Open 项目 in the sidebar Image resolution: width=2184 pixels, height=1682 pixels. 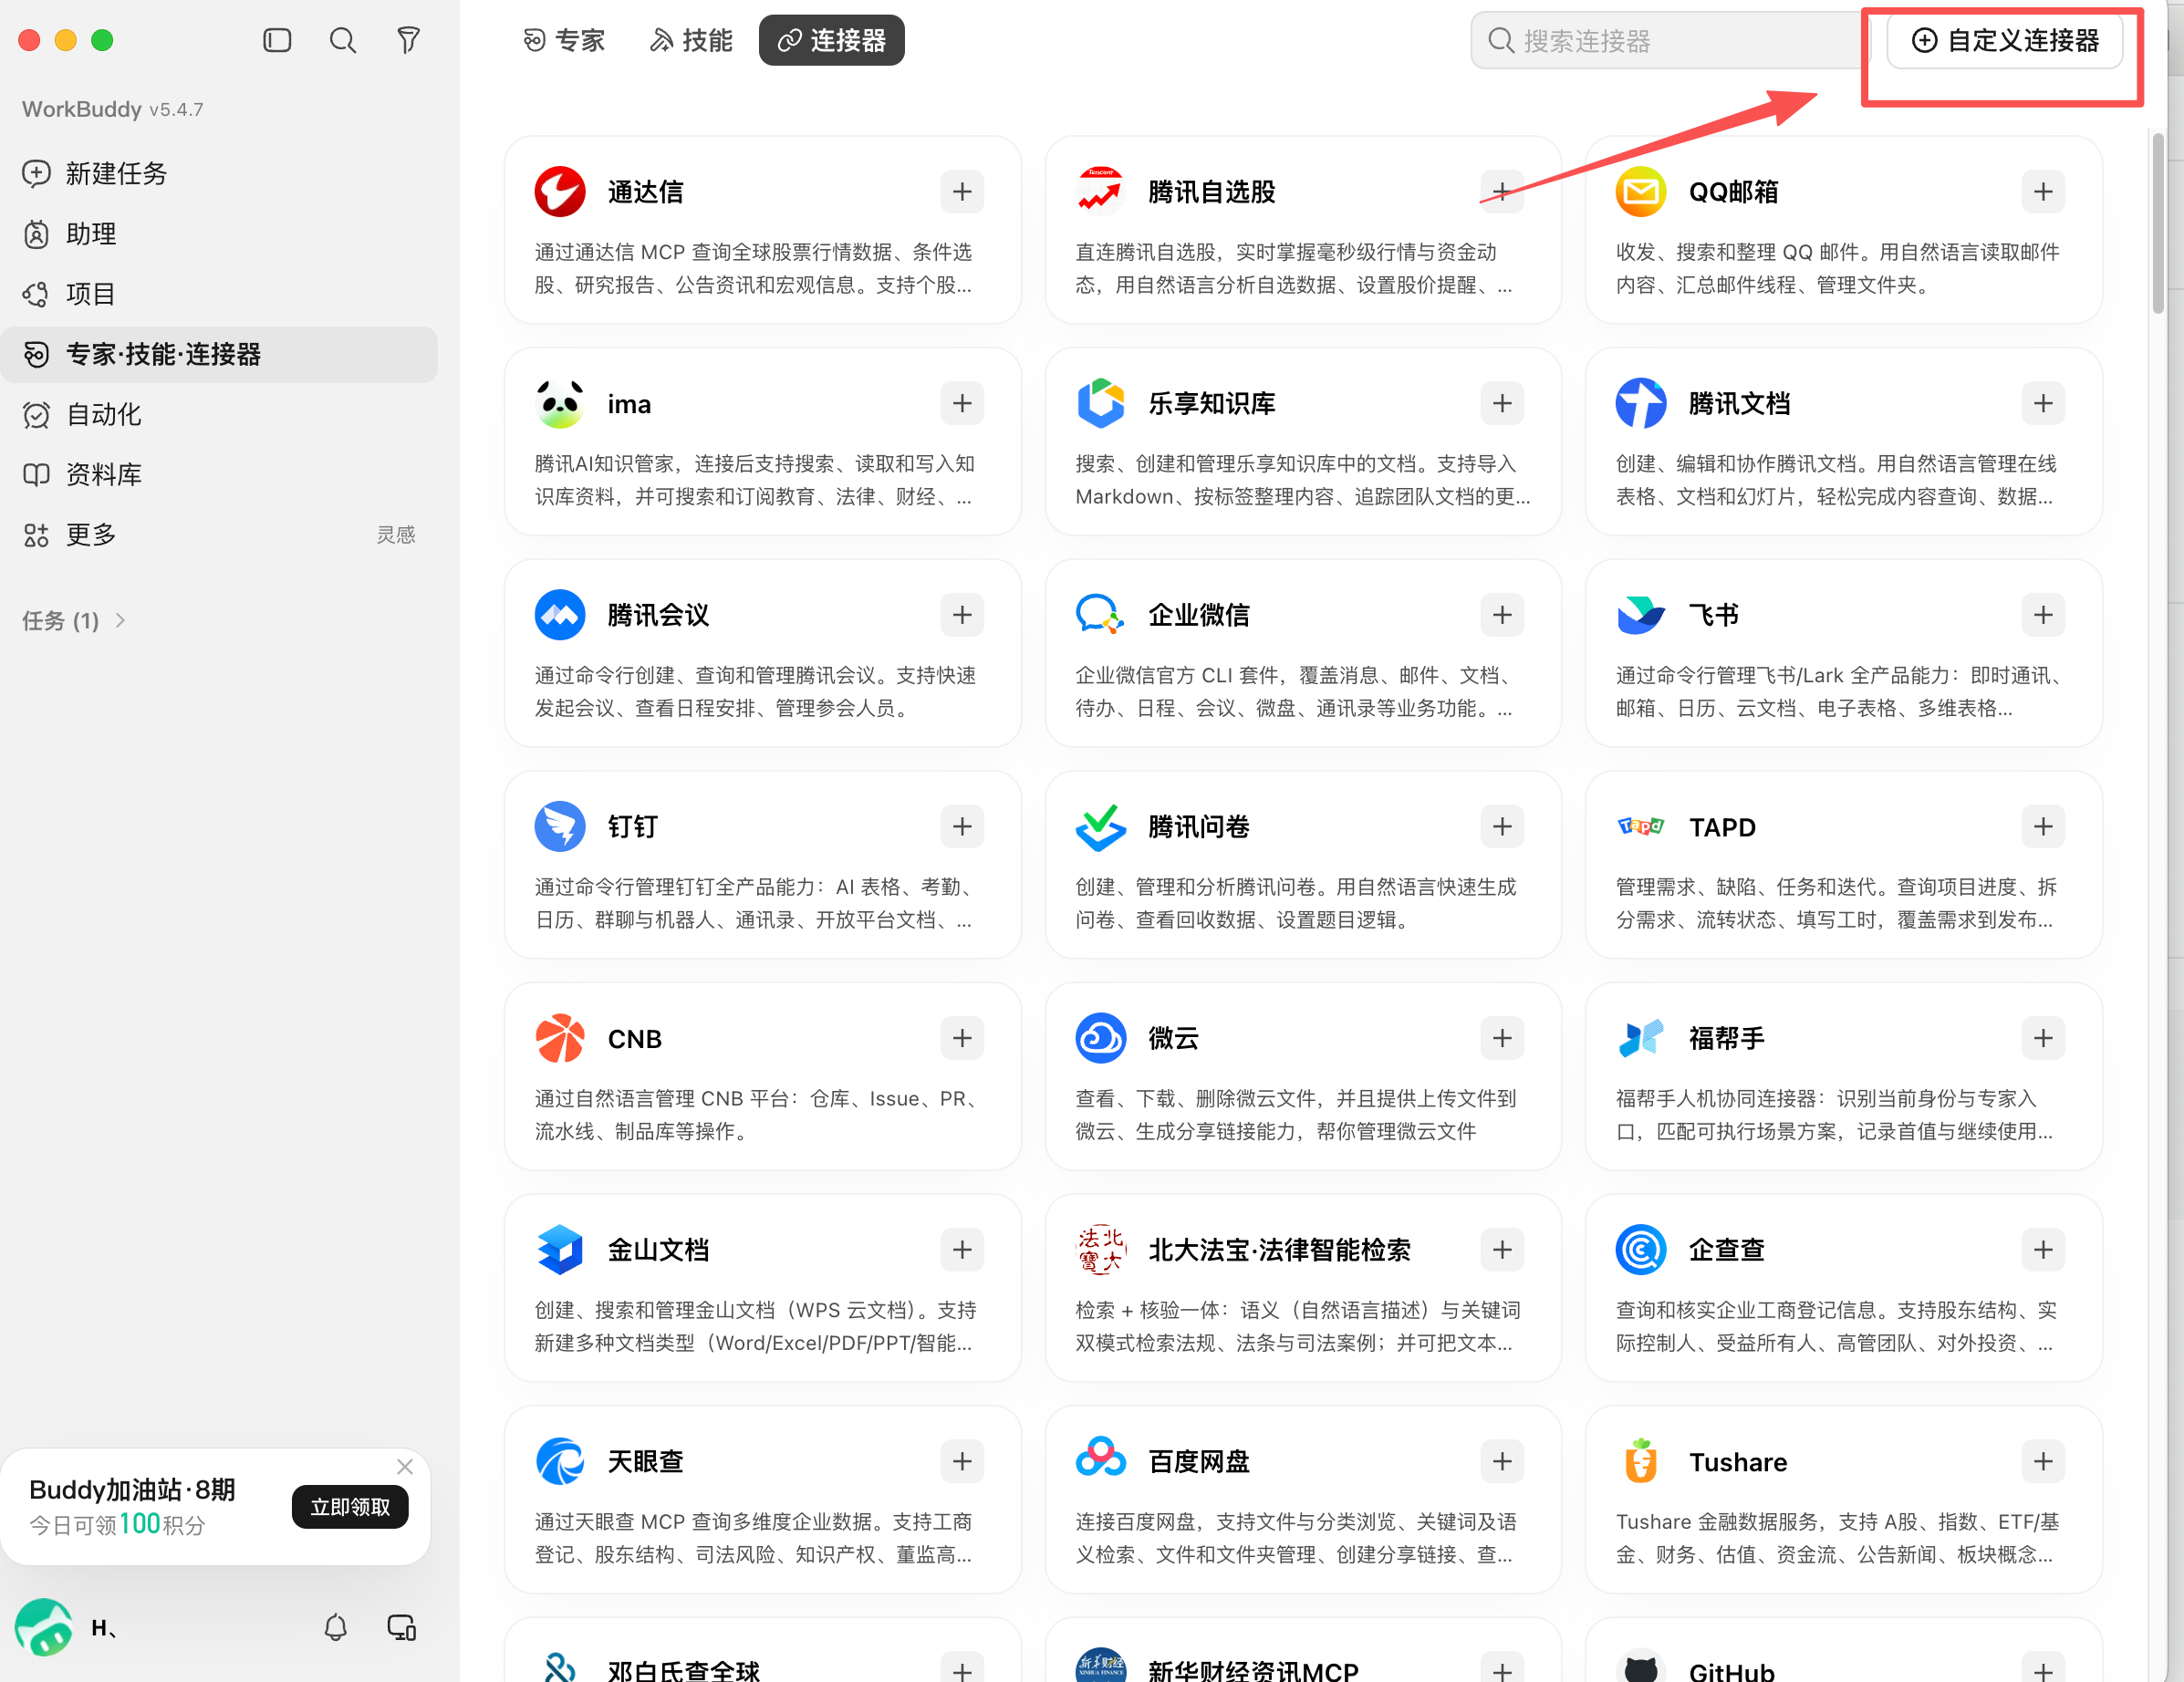point(219,294)
